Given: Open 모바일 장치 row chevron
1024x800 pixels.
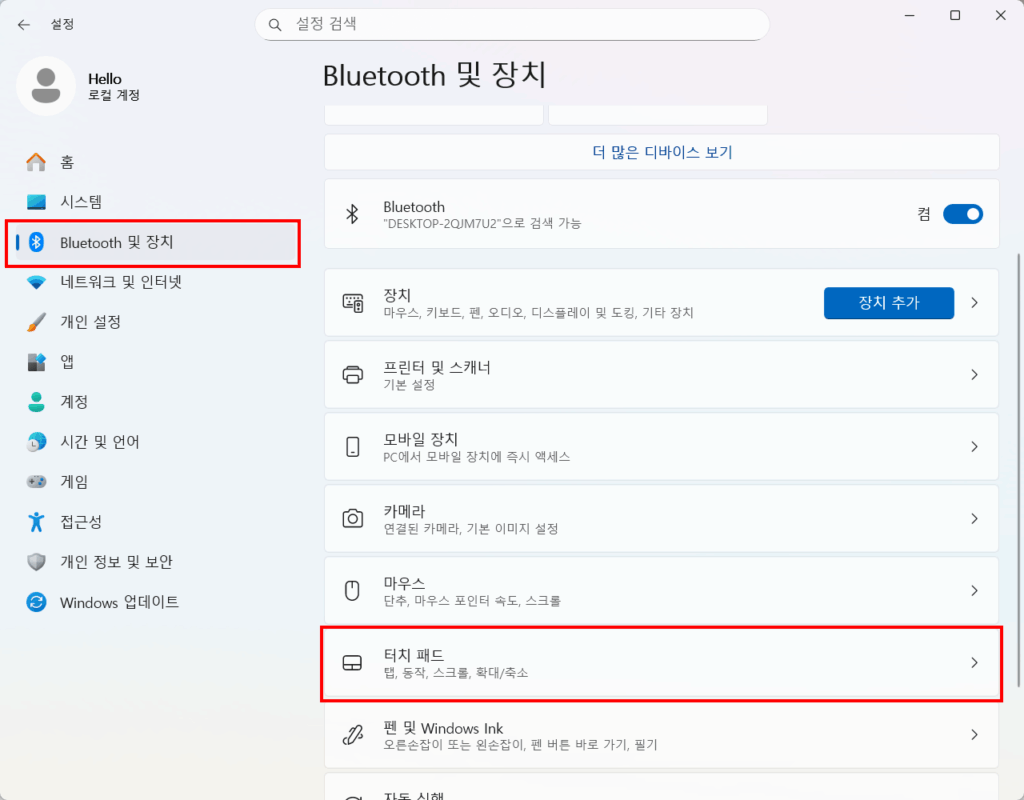Looking at the screenshot, I should (975, 447).
